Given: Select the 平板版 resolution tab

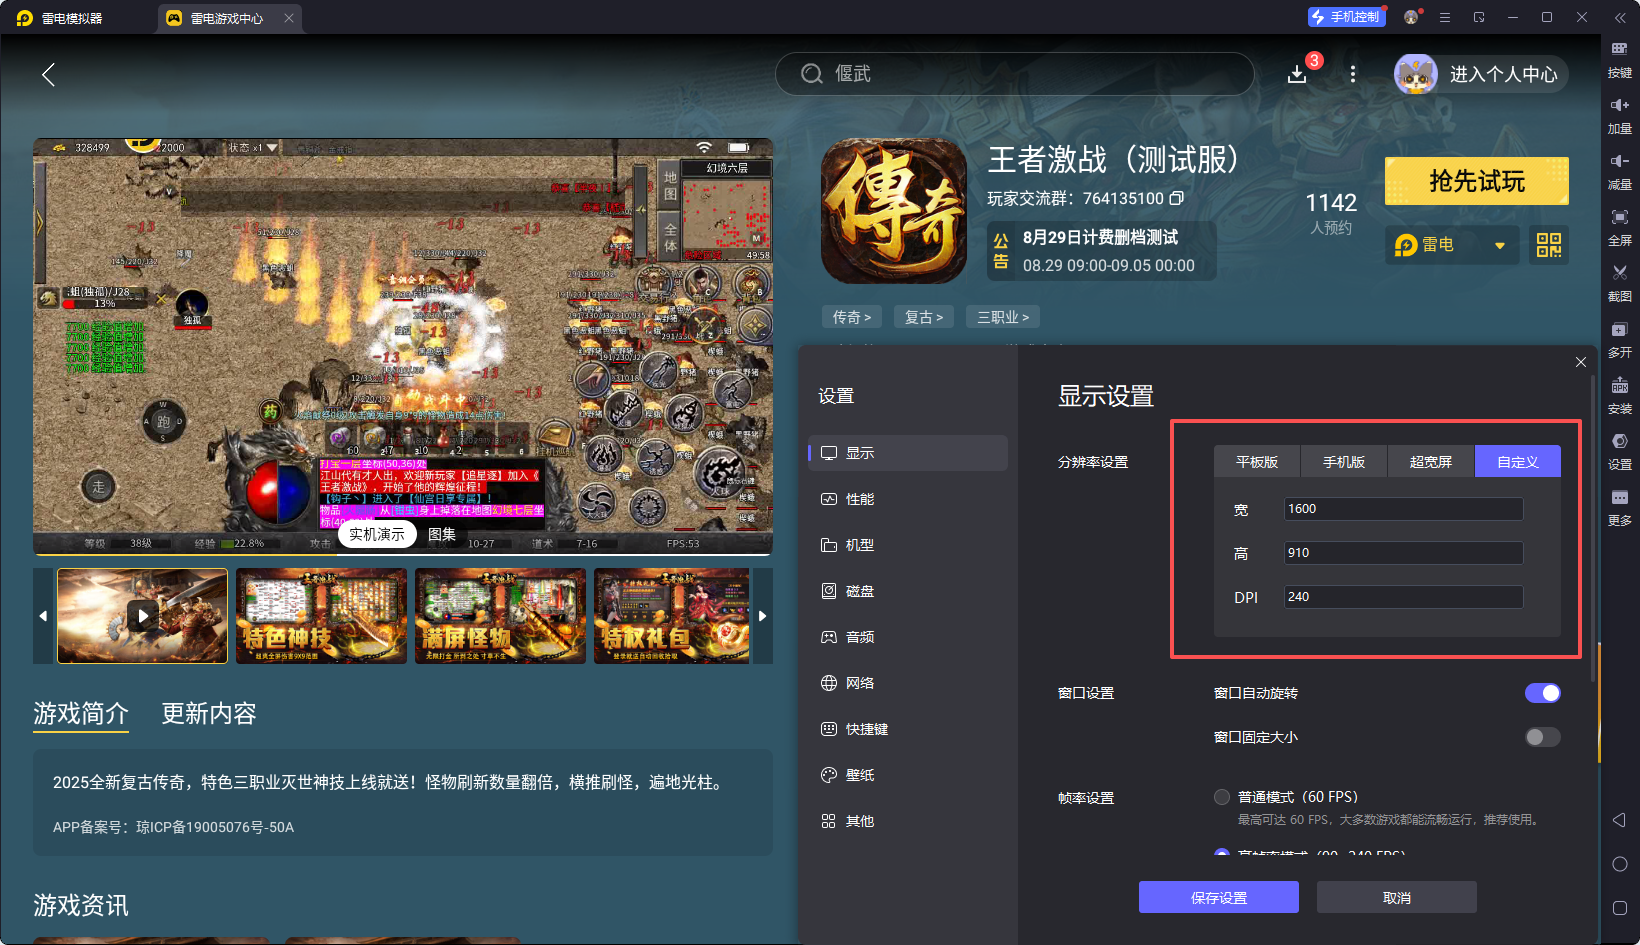Looking at the screenshot, I should pyautogui.click(x=1257, y=462).
